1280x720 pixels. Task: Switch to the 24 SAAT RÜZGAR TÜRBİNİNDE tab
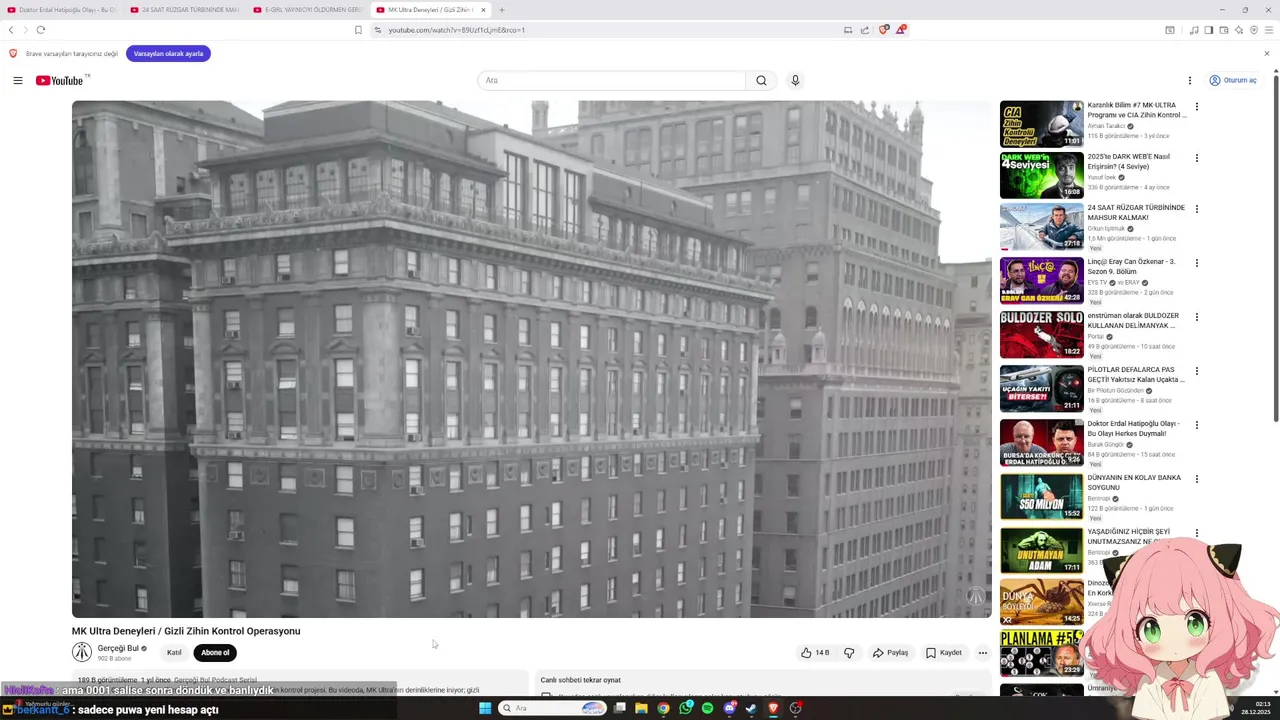click(x=185, y=10)
